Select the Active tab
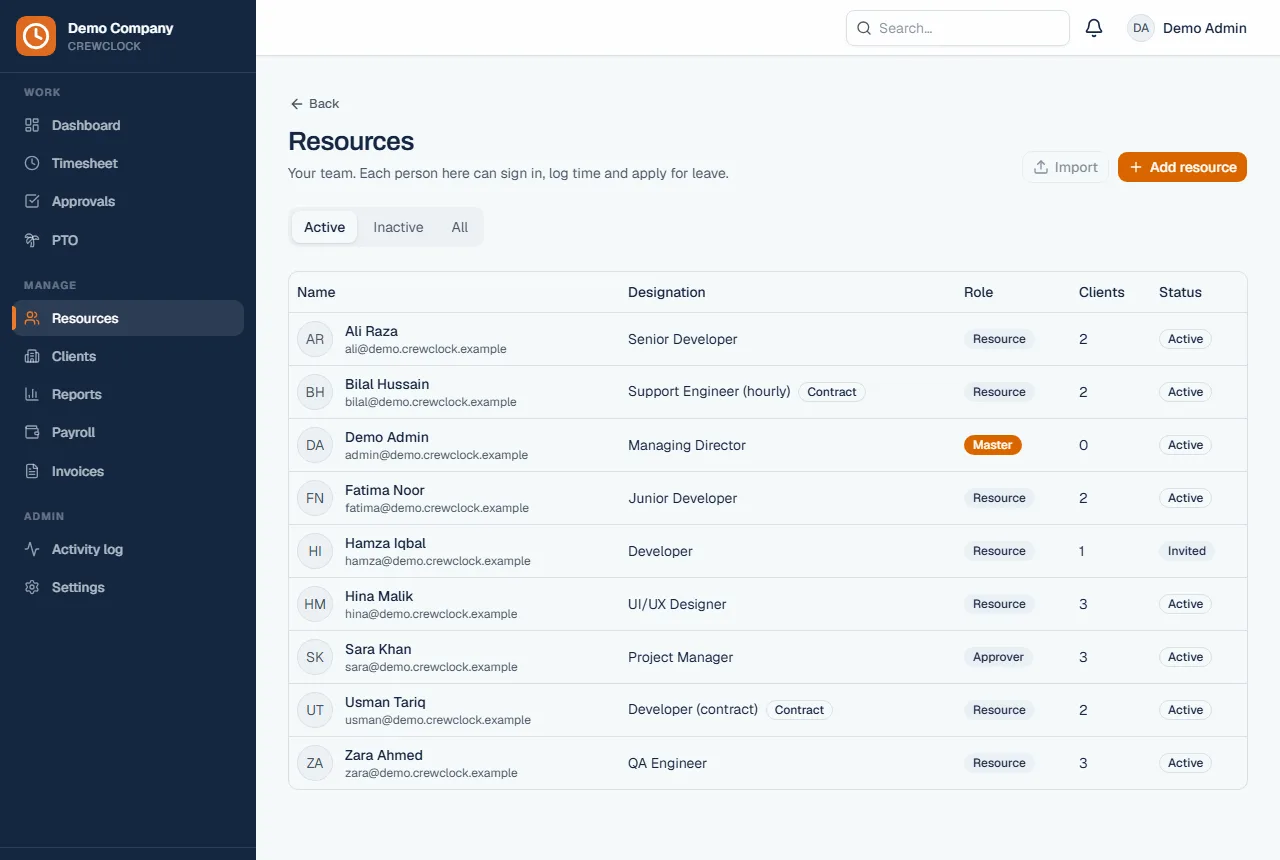This screenshot has width=1280, height=860. (x=324, y=227)
